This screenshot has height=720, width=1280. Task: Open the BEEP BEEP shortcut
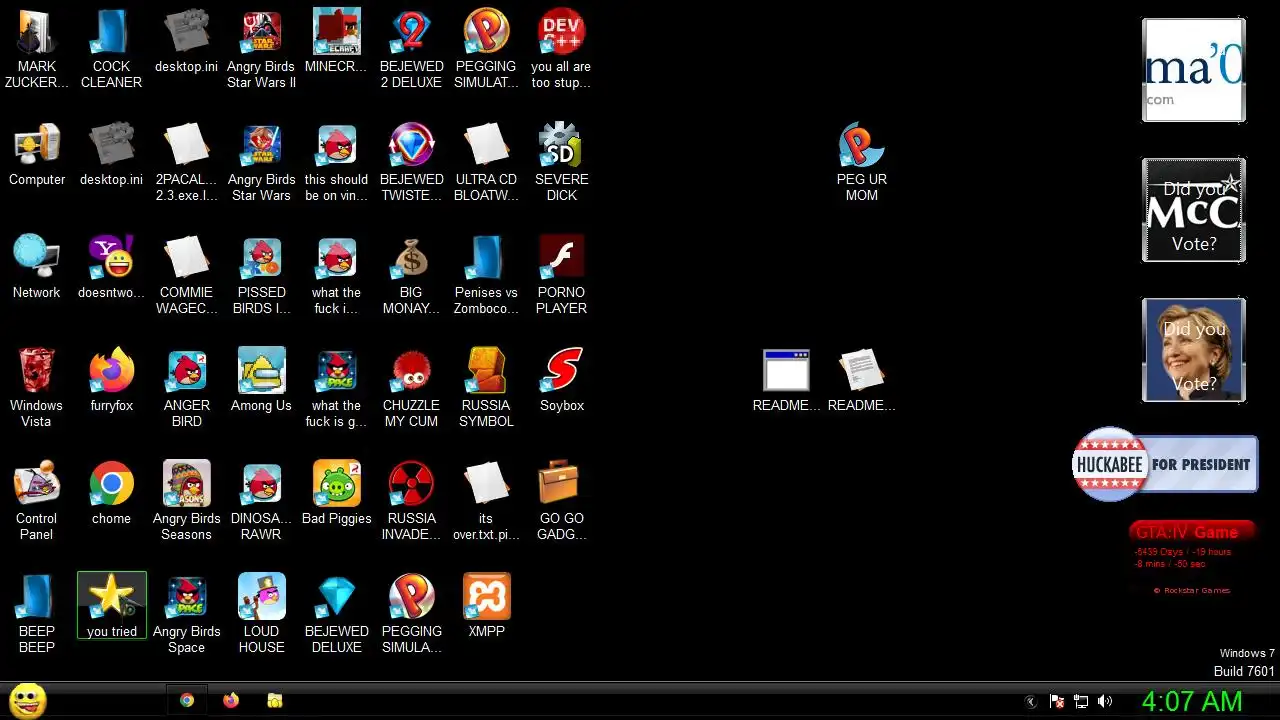[37, 613]
